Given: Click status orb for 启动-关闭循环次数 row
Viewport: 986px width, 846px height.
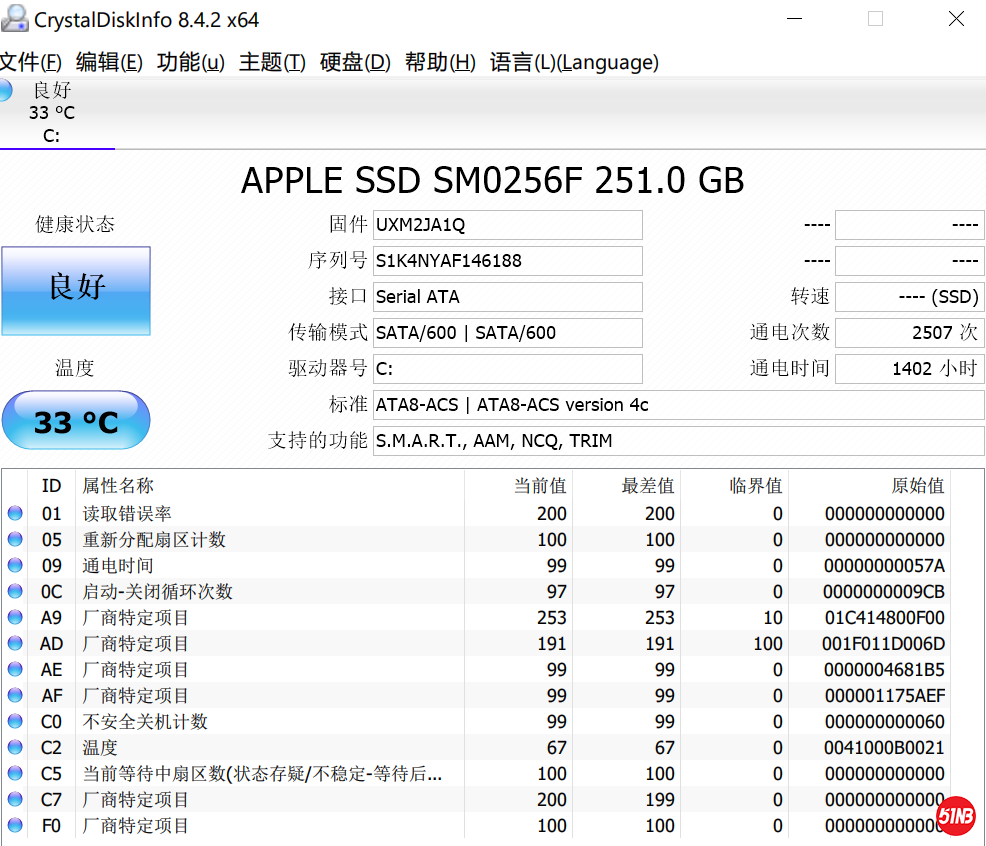Looking at the screenshot, I should coord(15,592).
